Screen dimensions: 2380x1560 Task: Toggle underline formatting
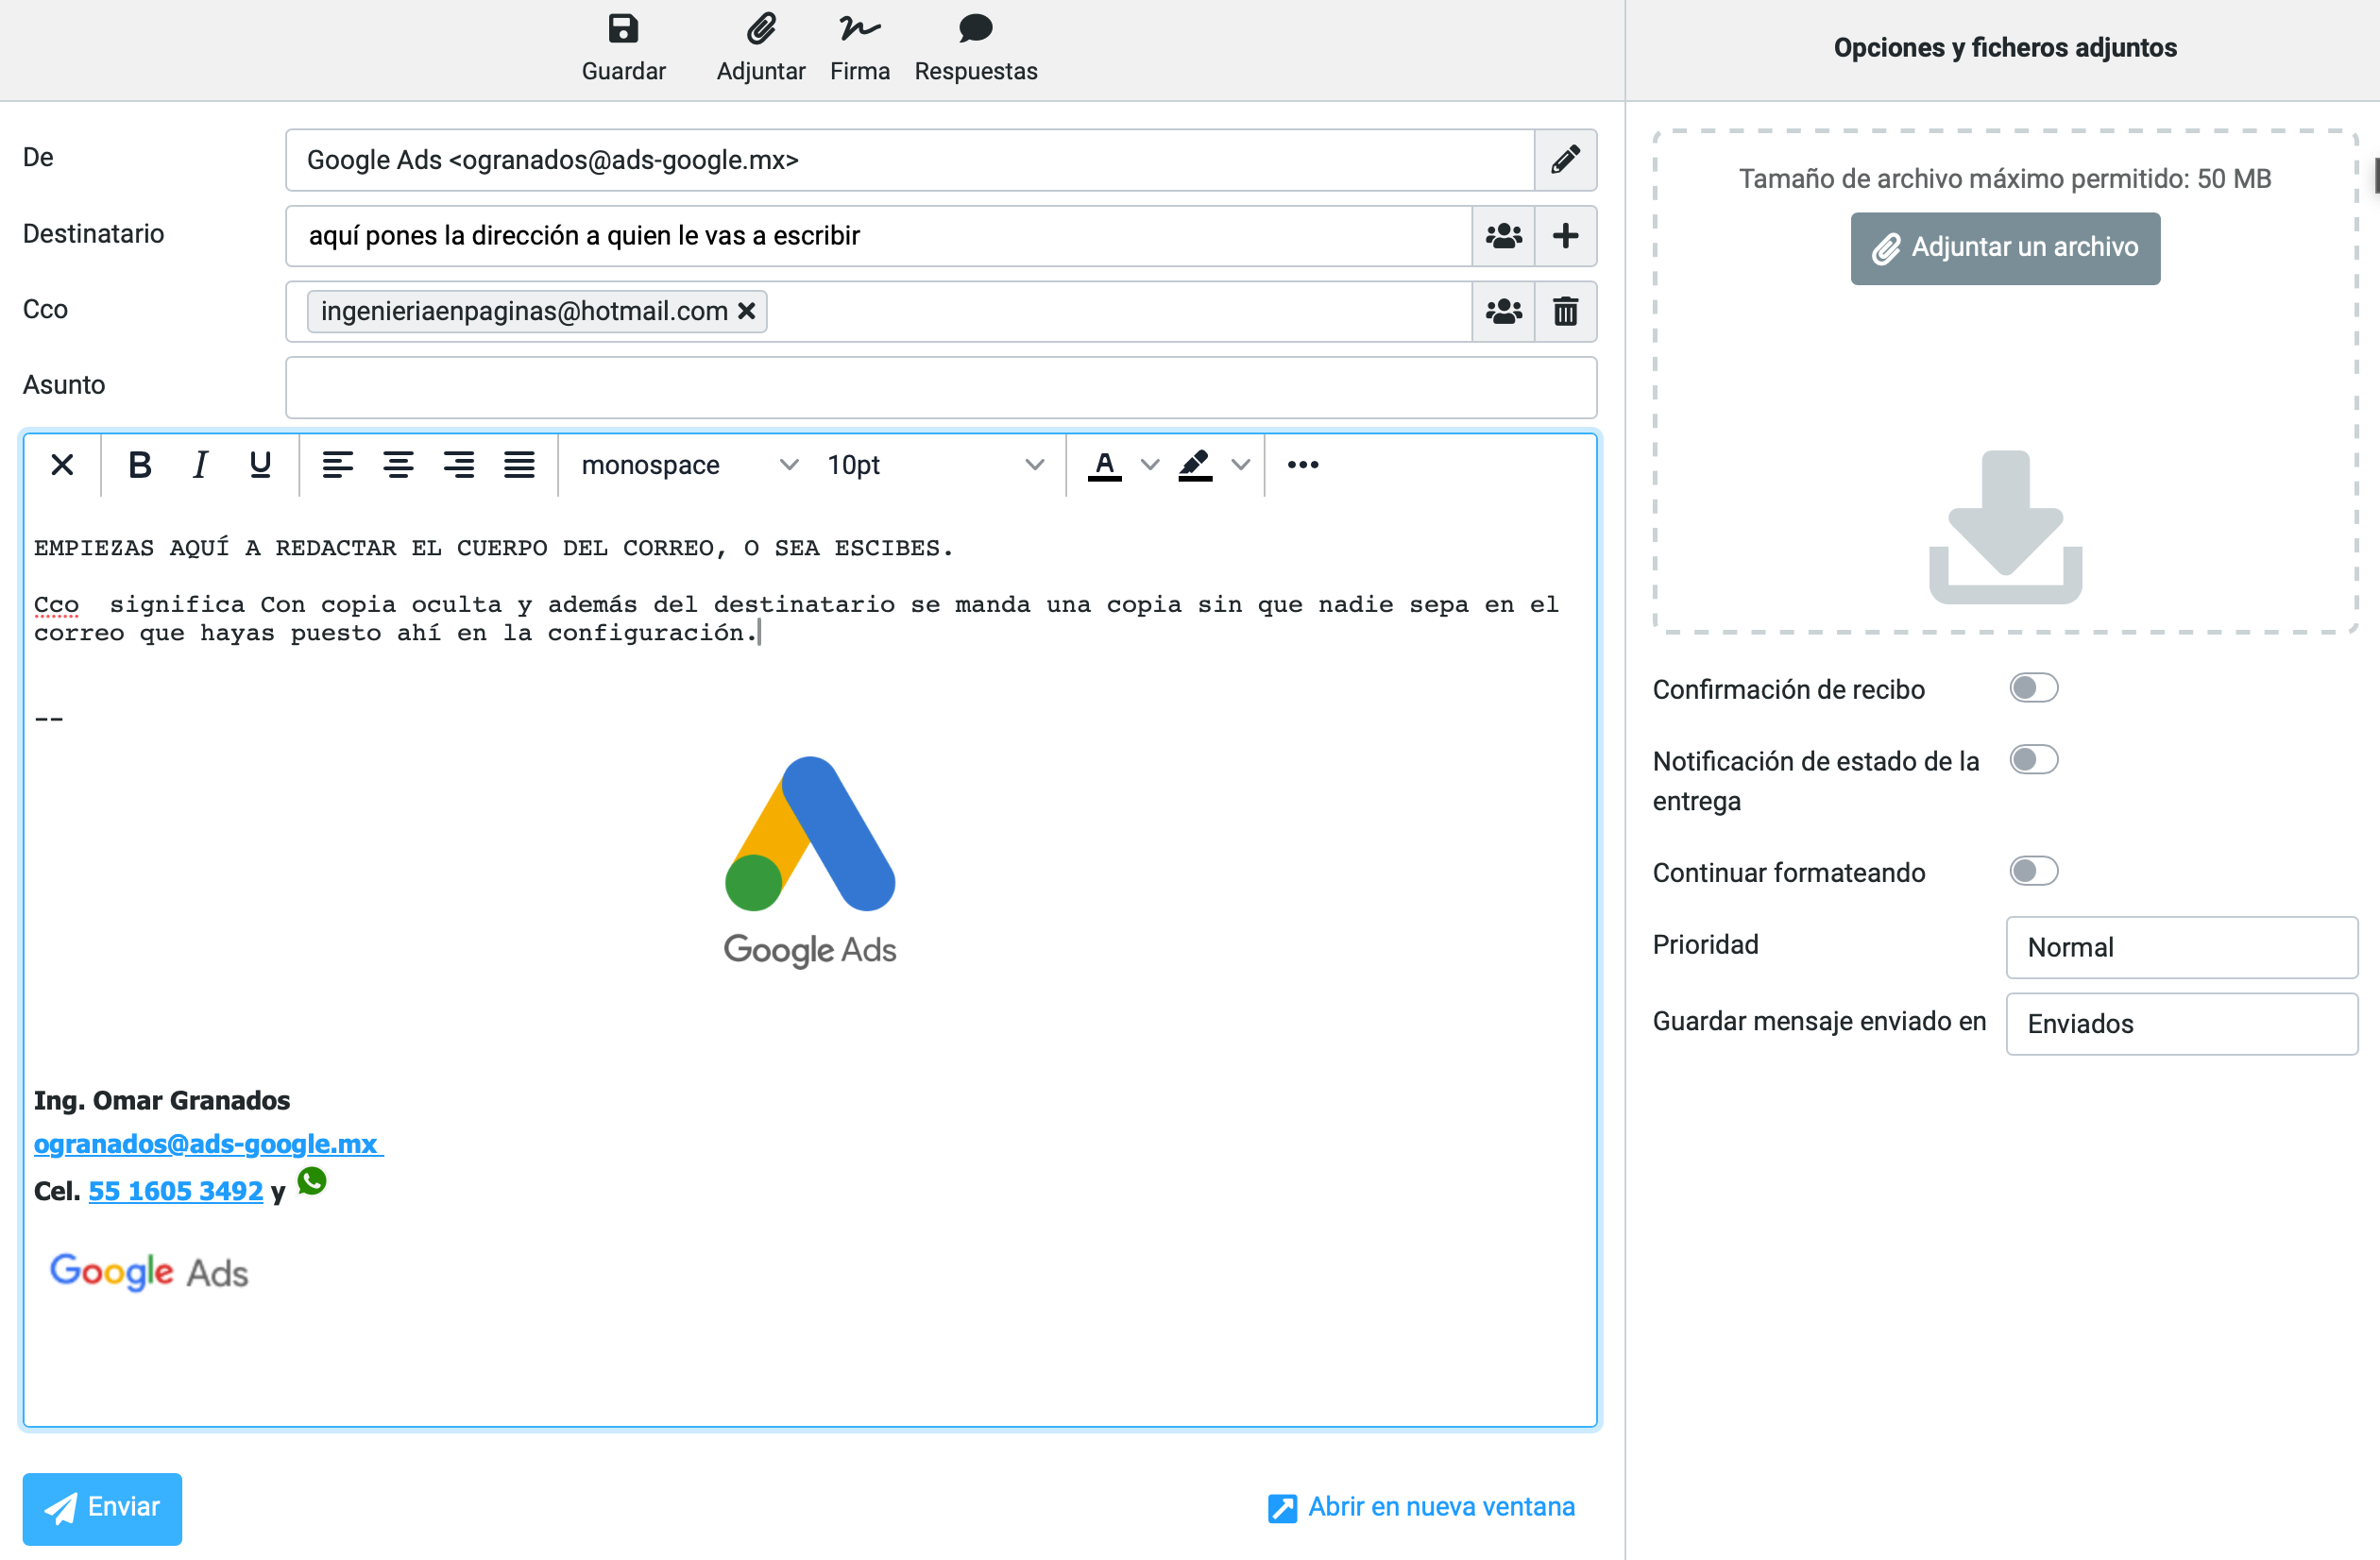click(x=260, y=465)
